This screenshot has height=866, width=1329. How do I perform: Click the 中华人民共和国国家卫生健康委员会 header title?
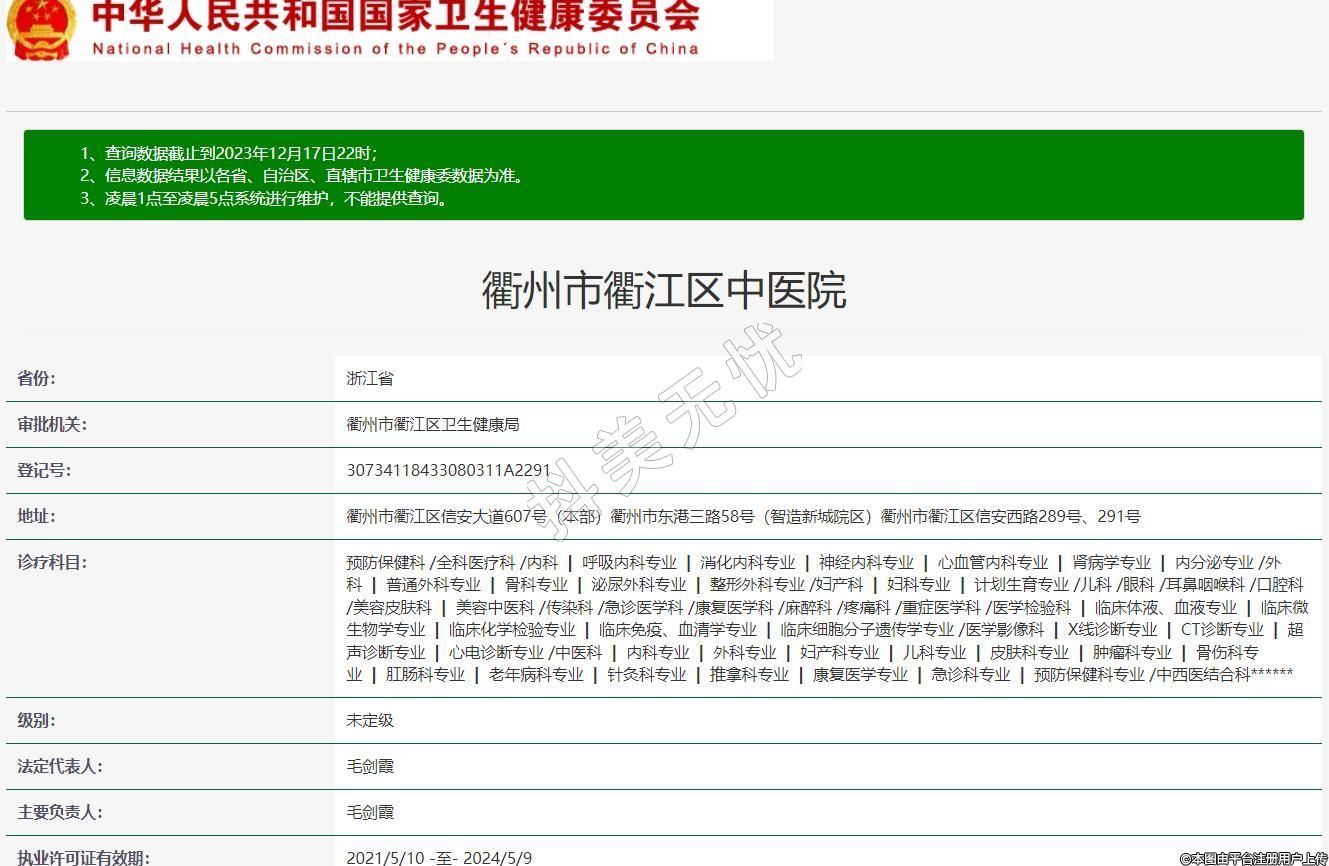pyautogui.click(x=395, y=17)
